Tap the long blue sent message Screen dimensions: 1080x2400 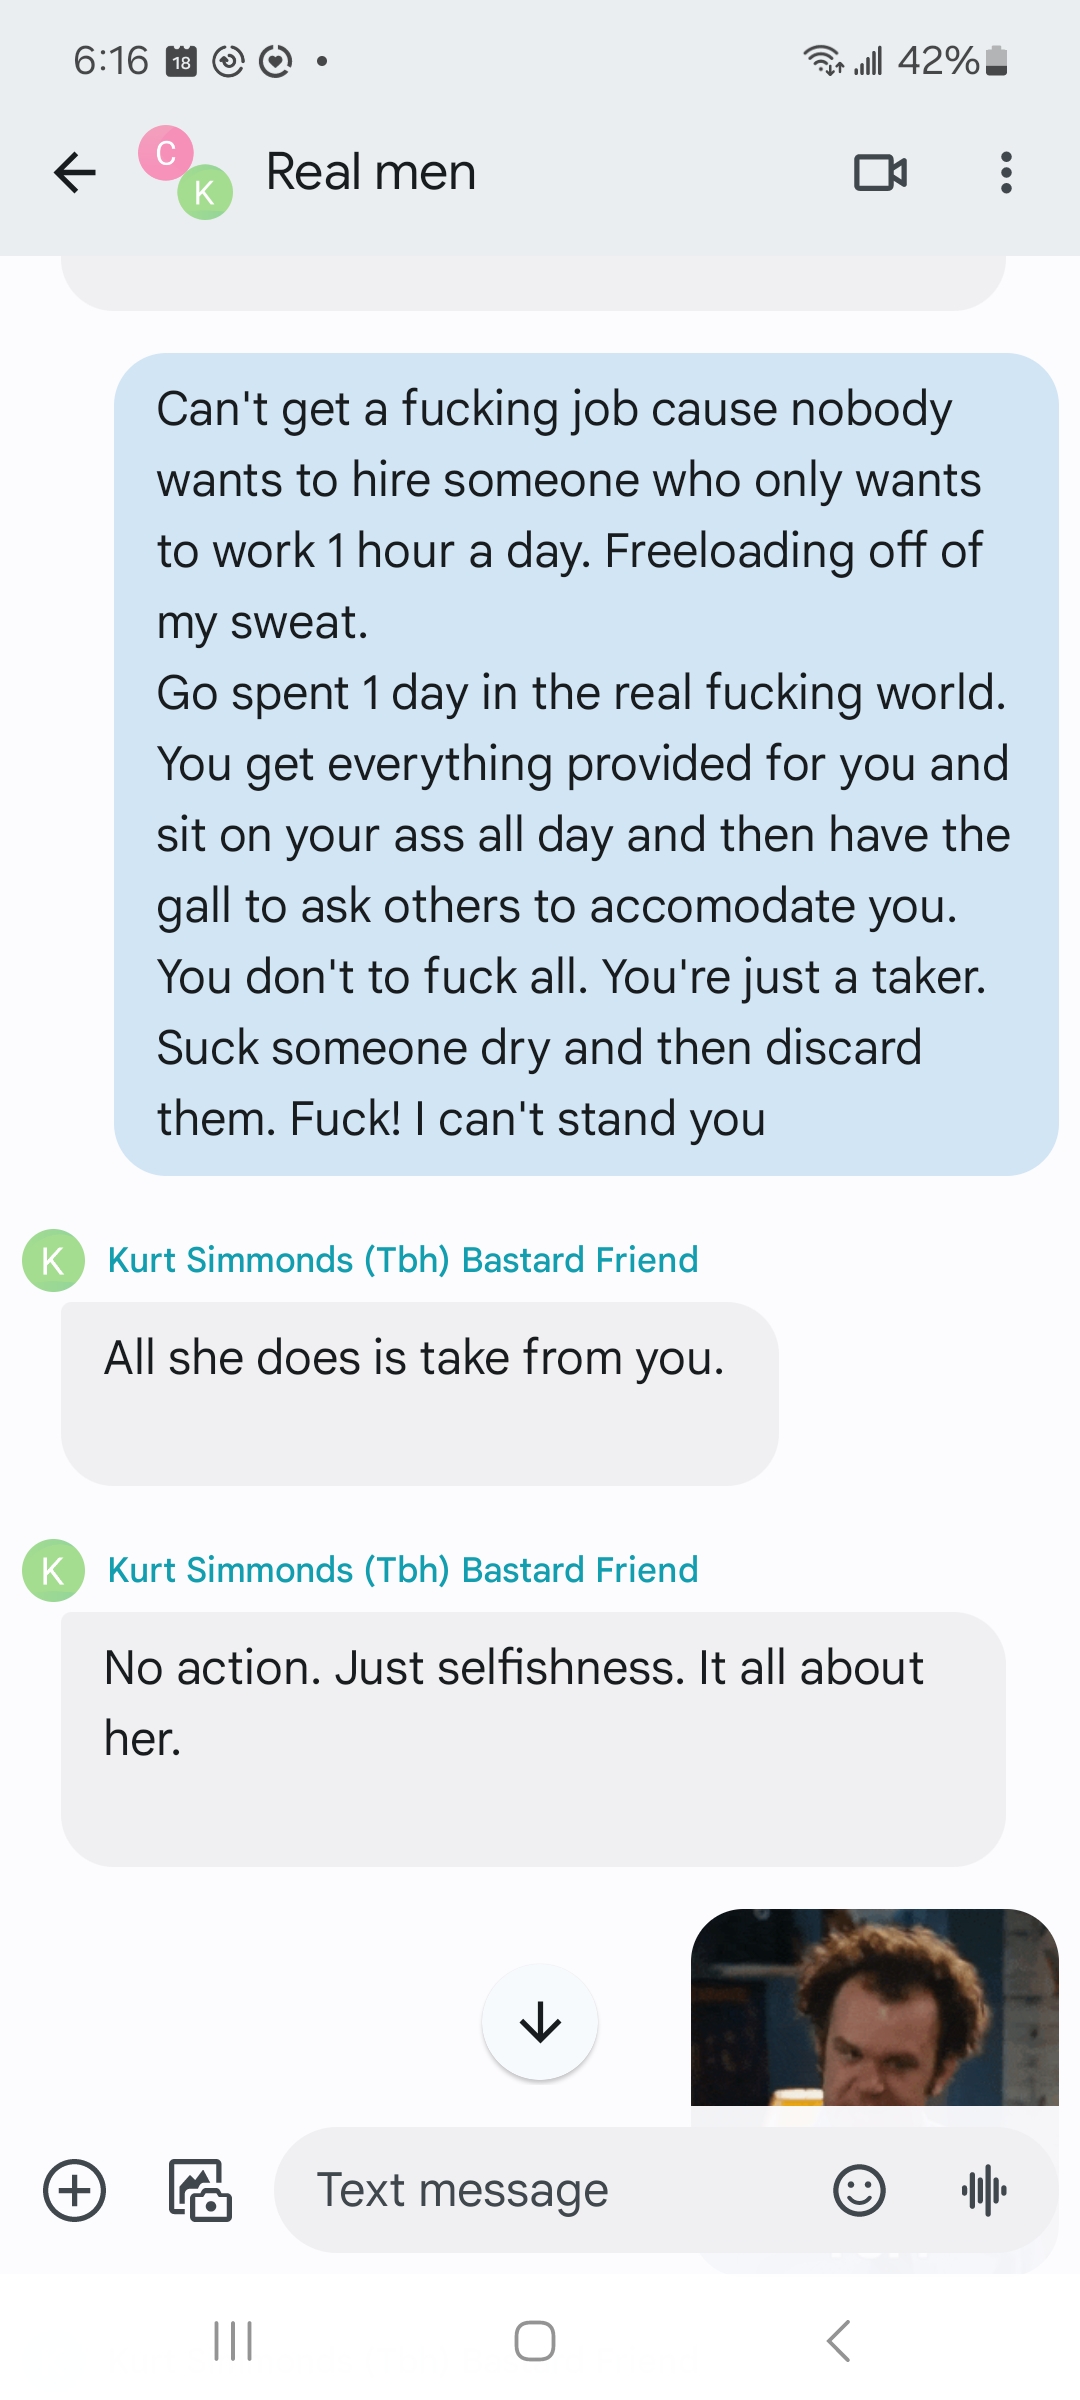point(586,764)
